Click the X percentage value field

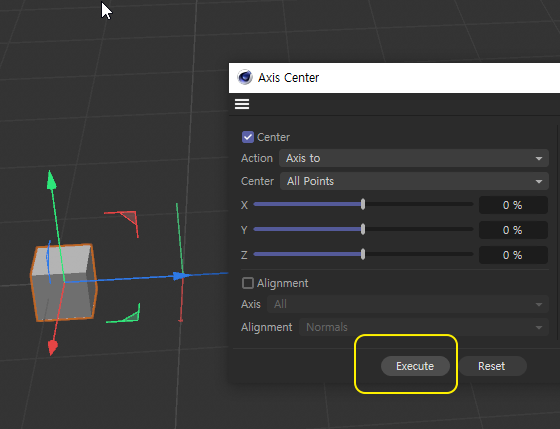tap(513, 205)
